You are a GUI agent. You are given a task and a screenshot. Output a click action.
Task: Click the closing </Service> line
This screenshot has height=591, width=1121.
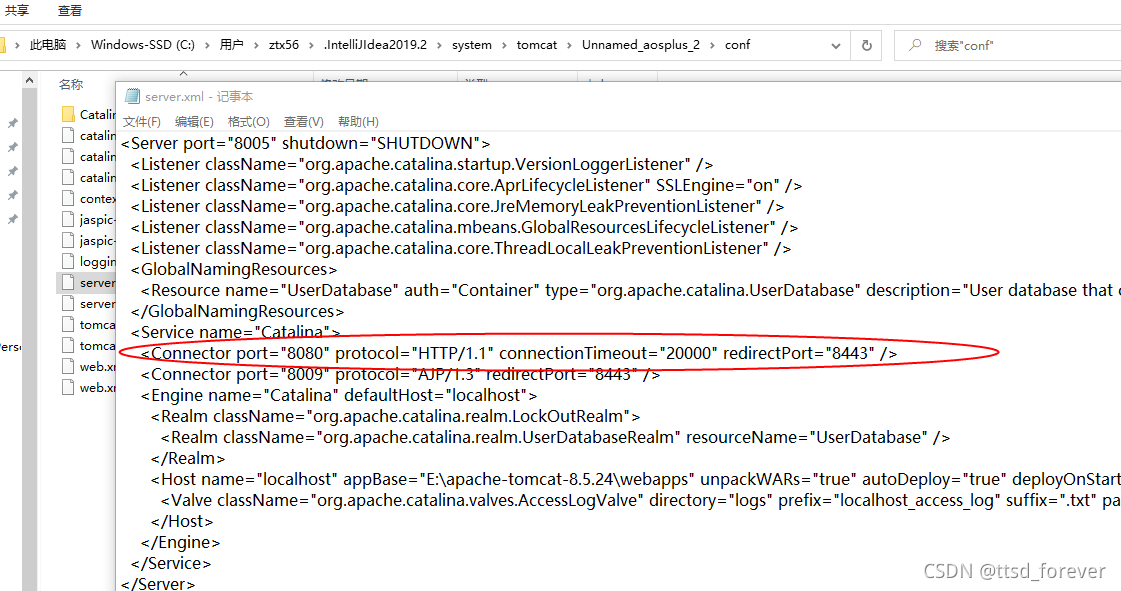click(x=171, y=563)
